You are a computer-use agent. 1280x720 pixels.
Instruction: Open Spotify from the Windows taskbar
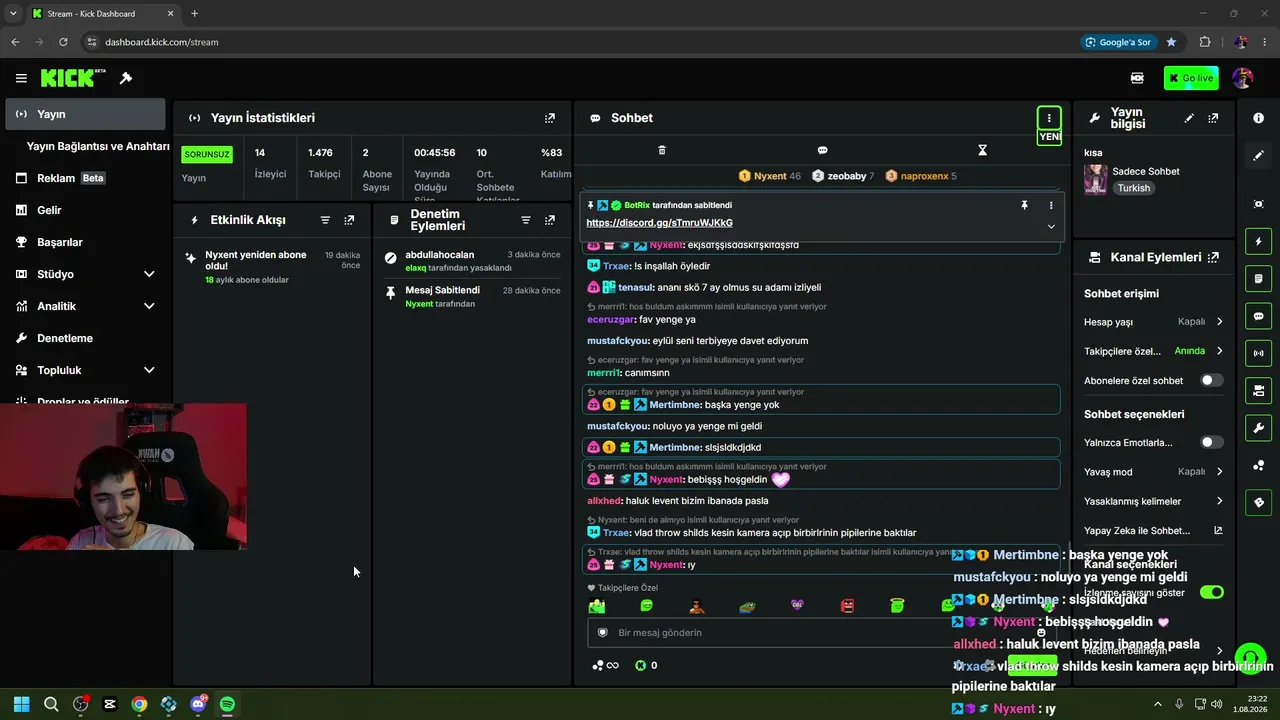click(227, 704)
